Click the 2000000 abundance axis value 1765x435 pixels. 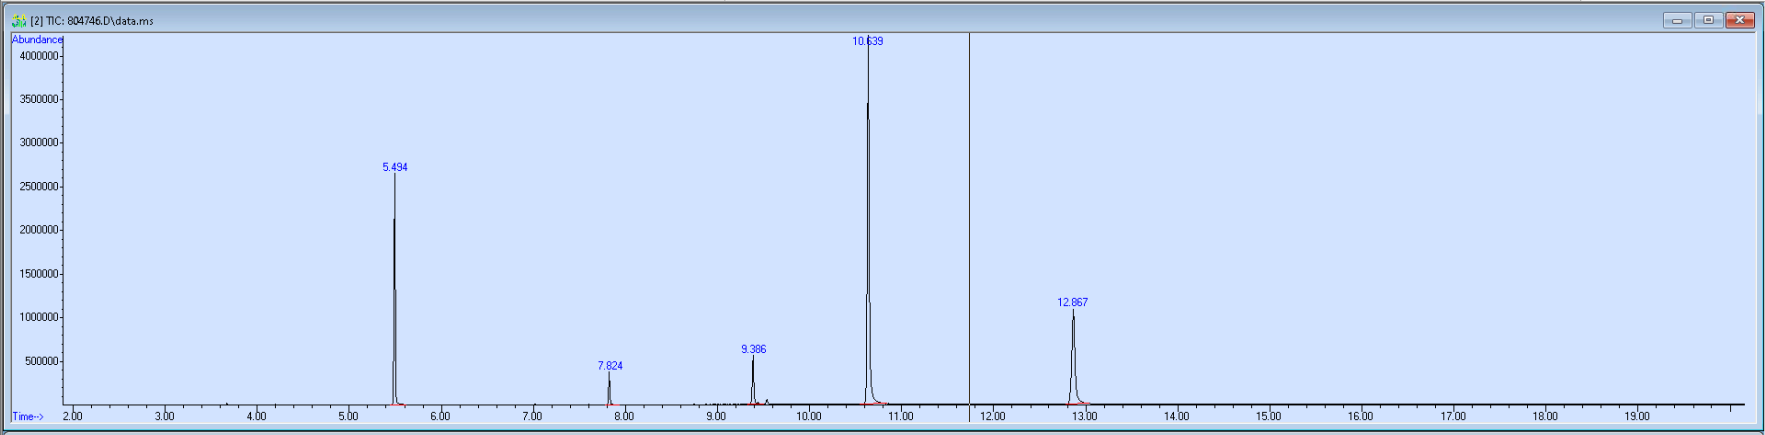pyautogui.click(x=39, y=230)
